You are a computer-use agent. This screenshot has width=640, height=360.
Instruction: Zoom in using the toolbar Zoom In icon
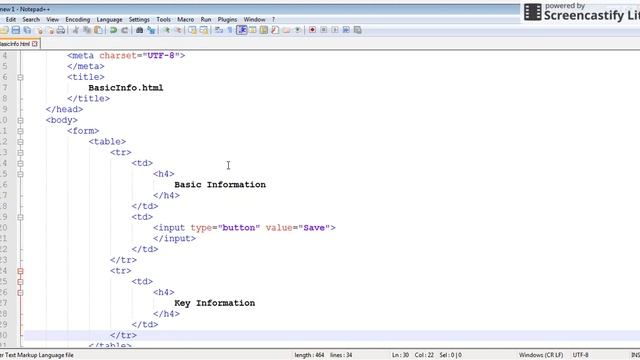click(167, 30)
